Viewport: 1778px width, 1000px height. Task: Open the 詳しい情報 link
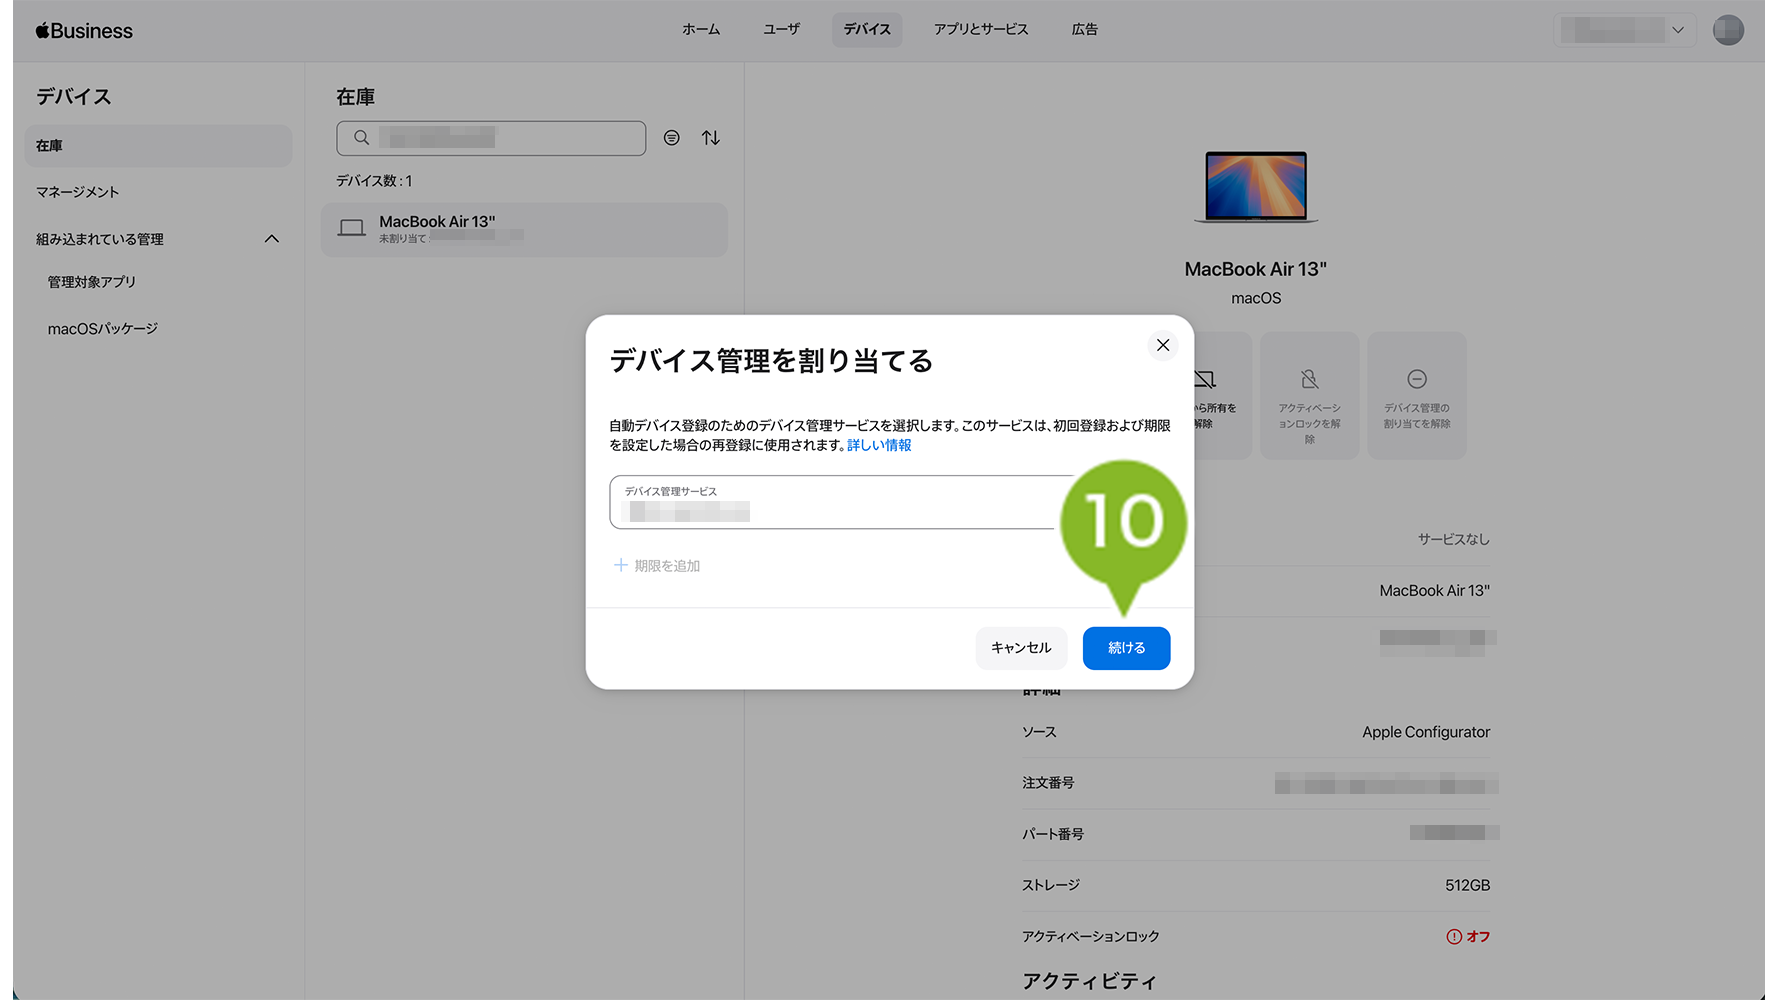pyautogui.click(x=879, y=446)
